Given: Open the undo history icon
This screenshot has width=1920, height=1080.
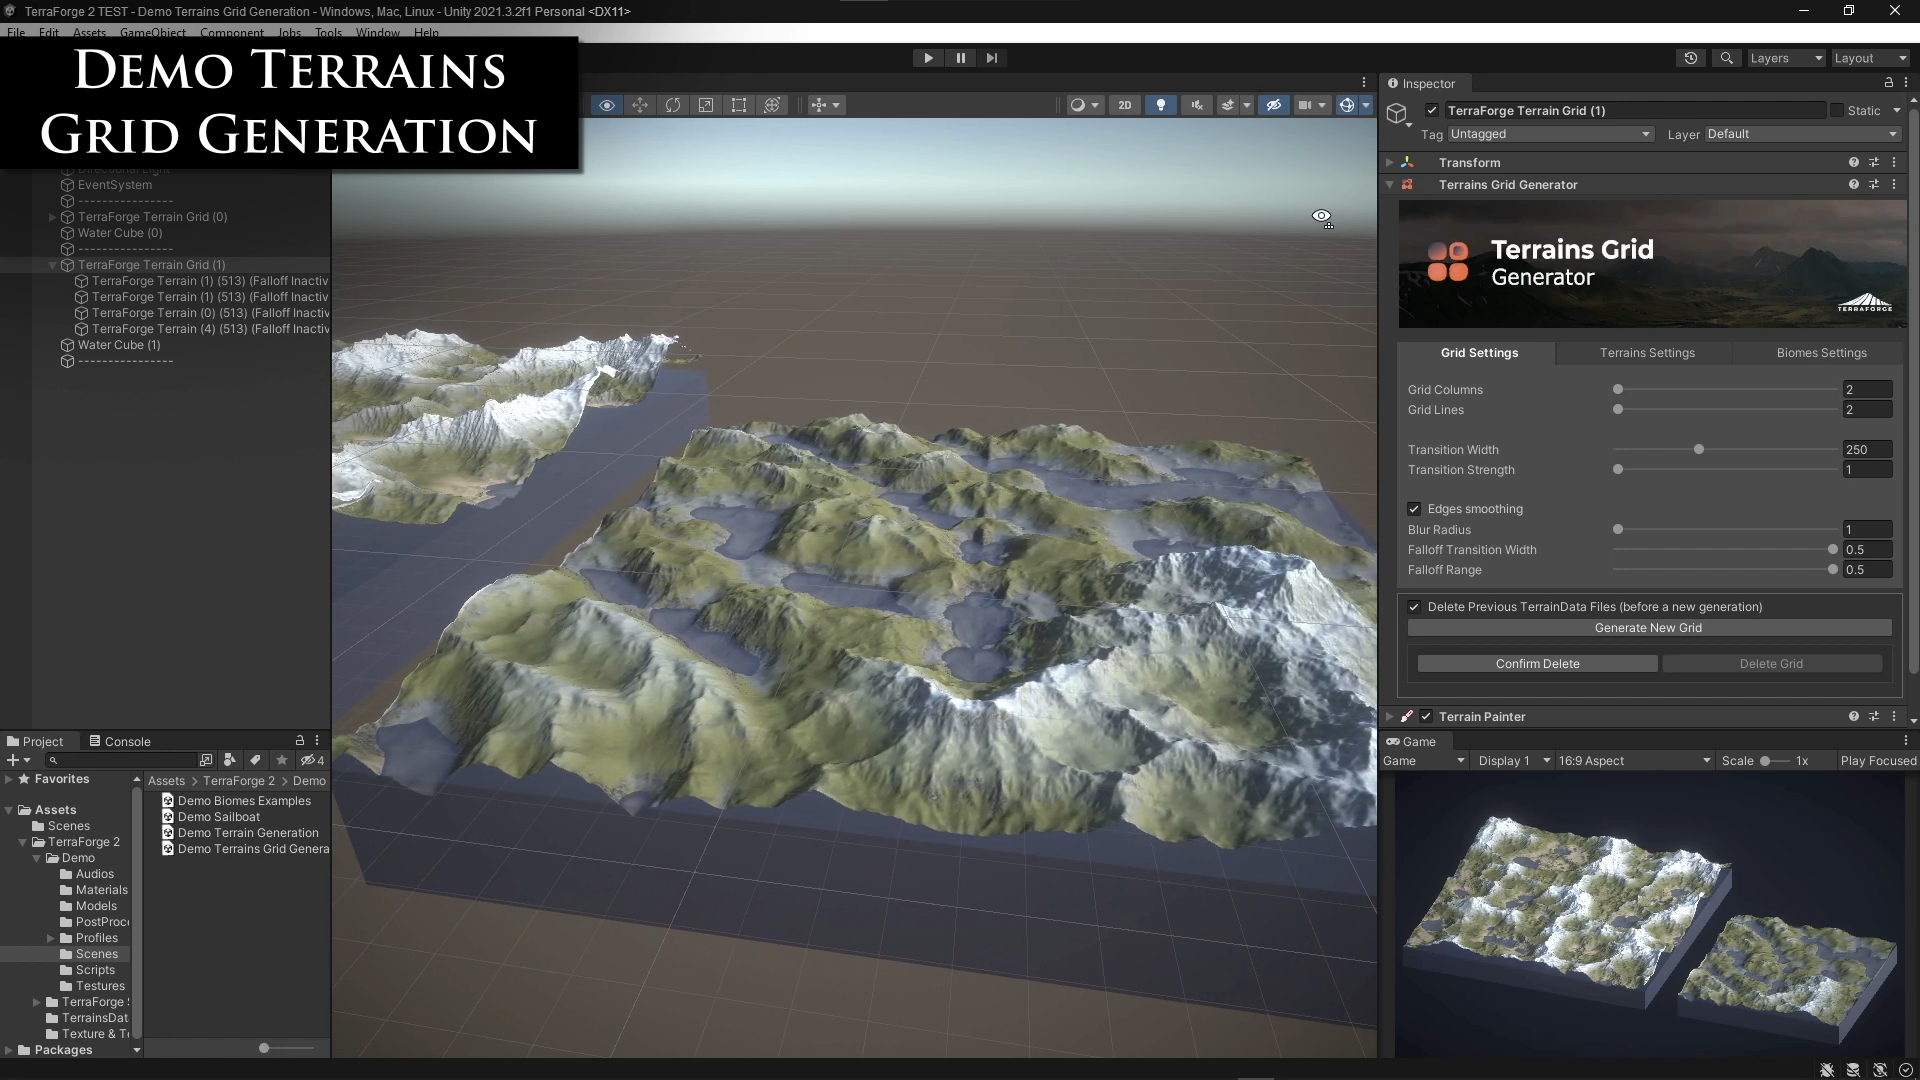Looking at the screenshot, I should [x=1691, y=58].
